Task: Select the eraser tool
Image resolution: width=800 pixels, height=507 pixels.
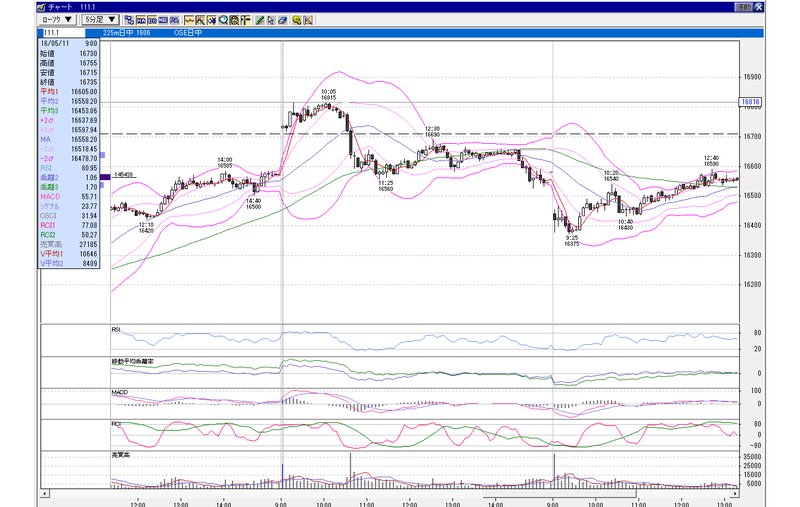Action: tap(282, 20)
